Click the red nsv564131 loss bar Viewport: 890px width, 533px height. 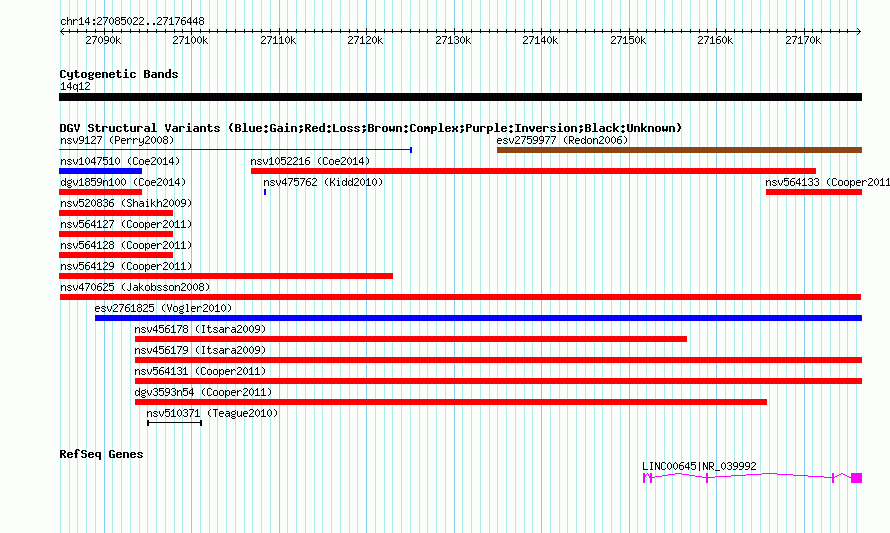click(498, 381)
